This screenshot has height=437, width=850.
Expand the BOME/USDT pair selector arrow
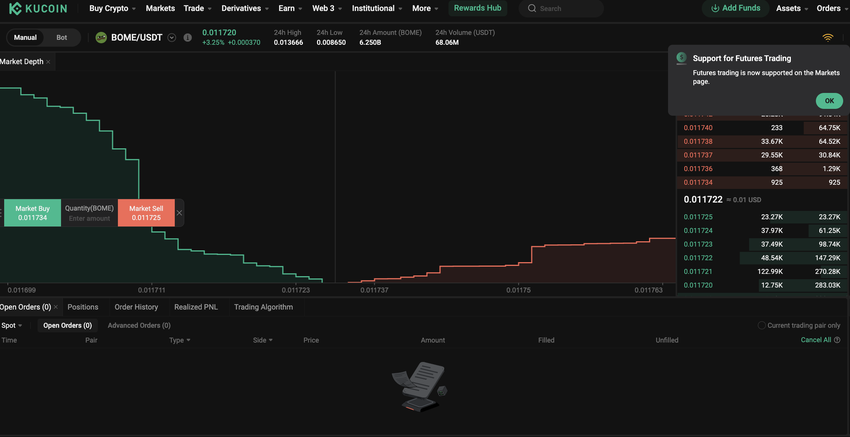pos(172,37)
